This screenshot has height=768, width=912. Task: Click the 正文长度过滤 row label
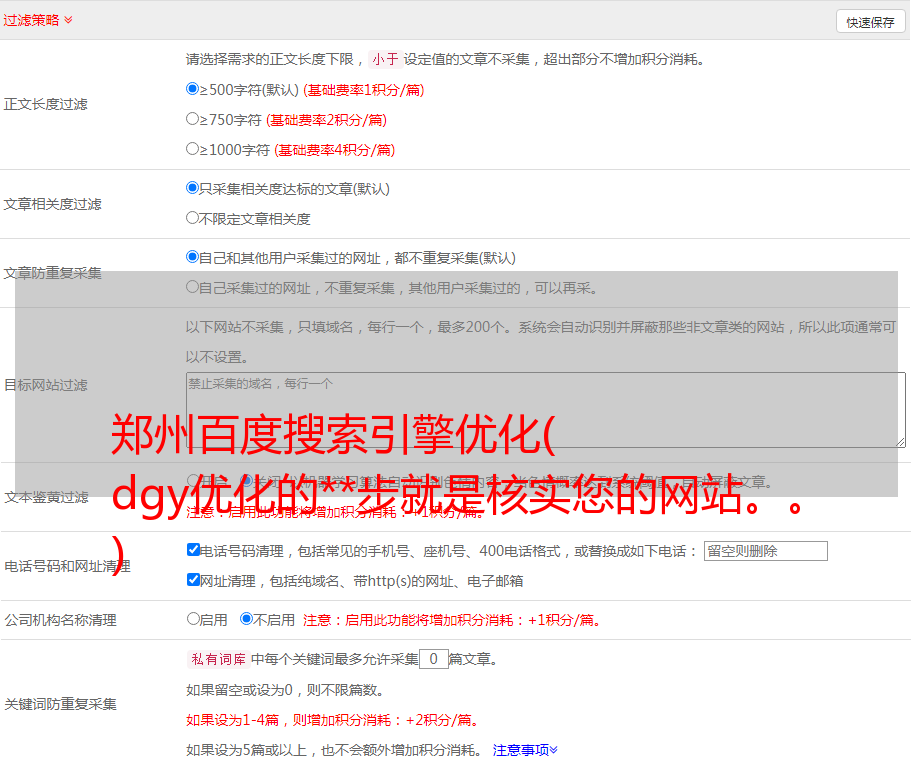(45, 104)
